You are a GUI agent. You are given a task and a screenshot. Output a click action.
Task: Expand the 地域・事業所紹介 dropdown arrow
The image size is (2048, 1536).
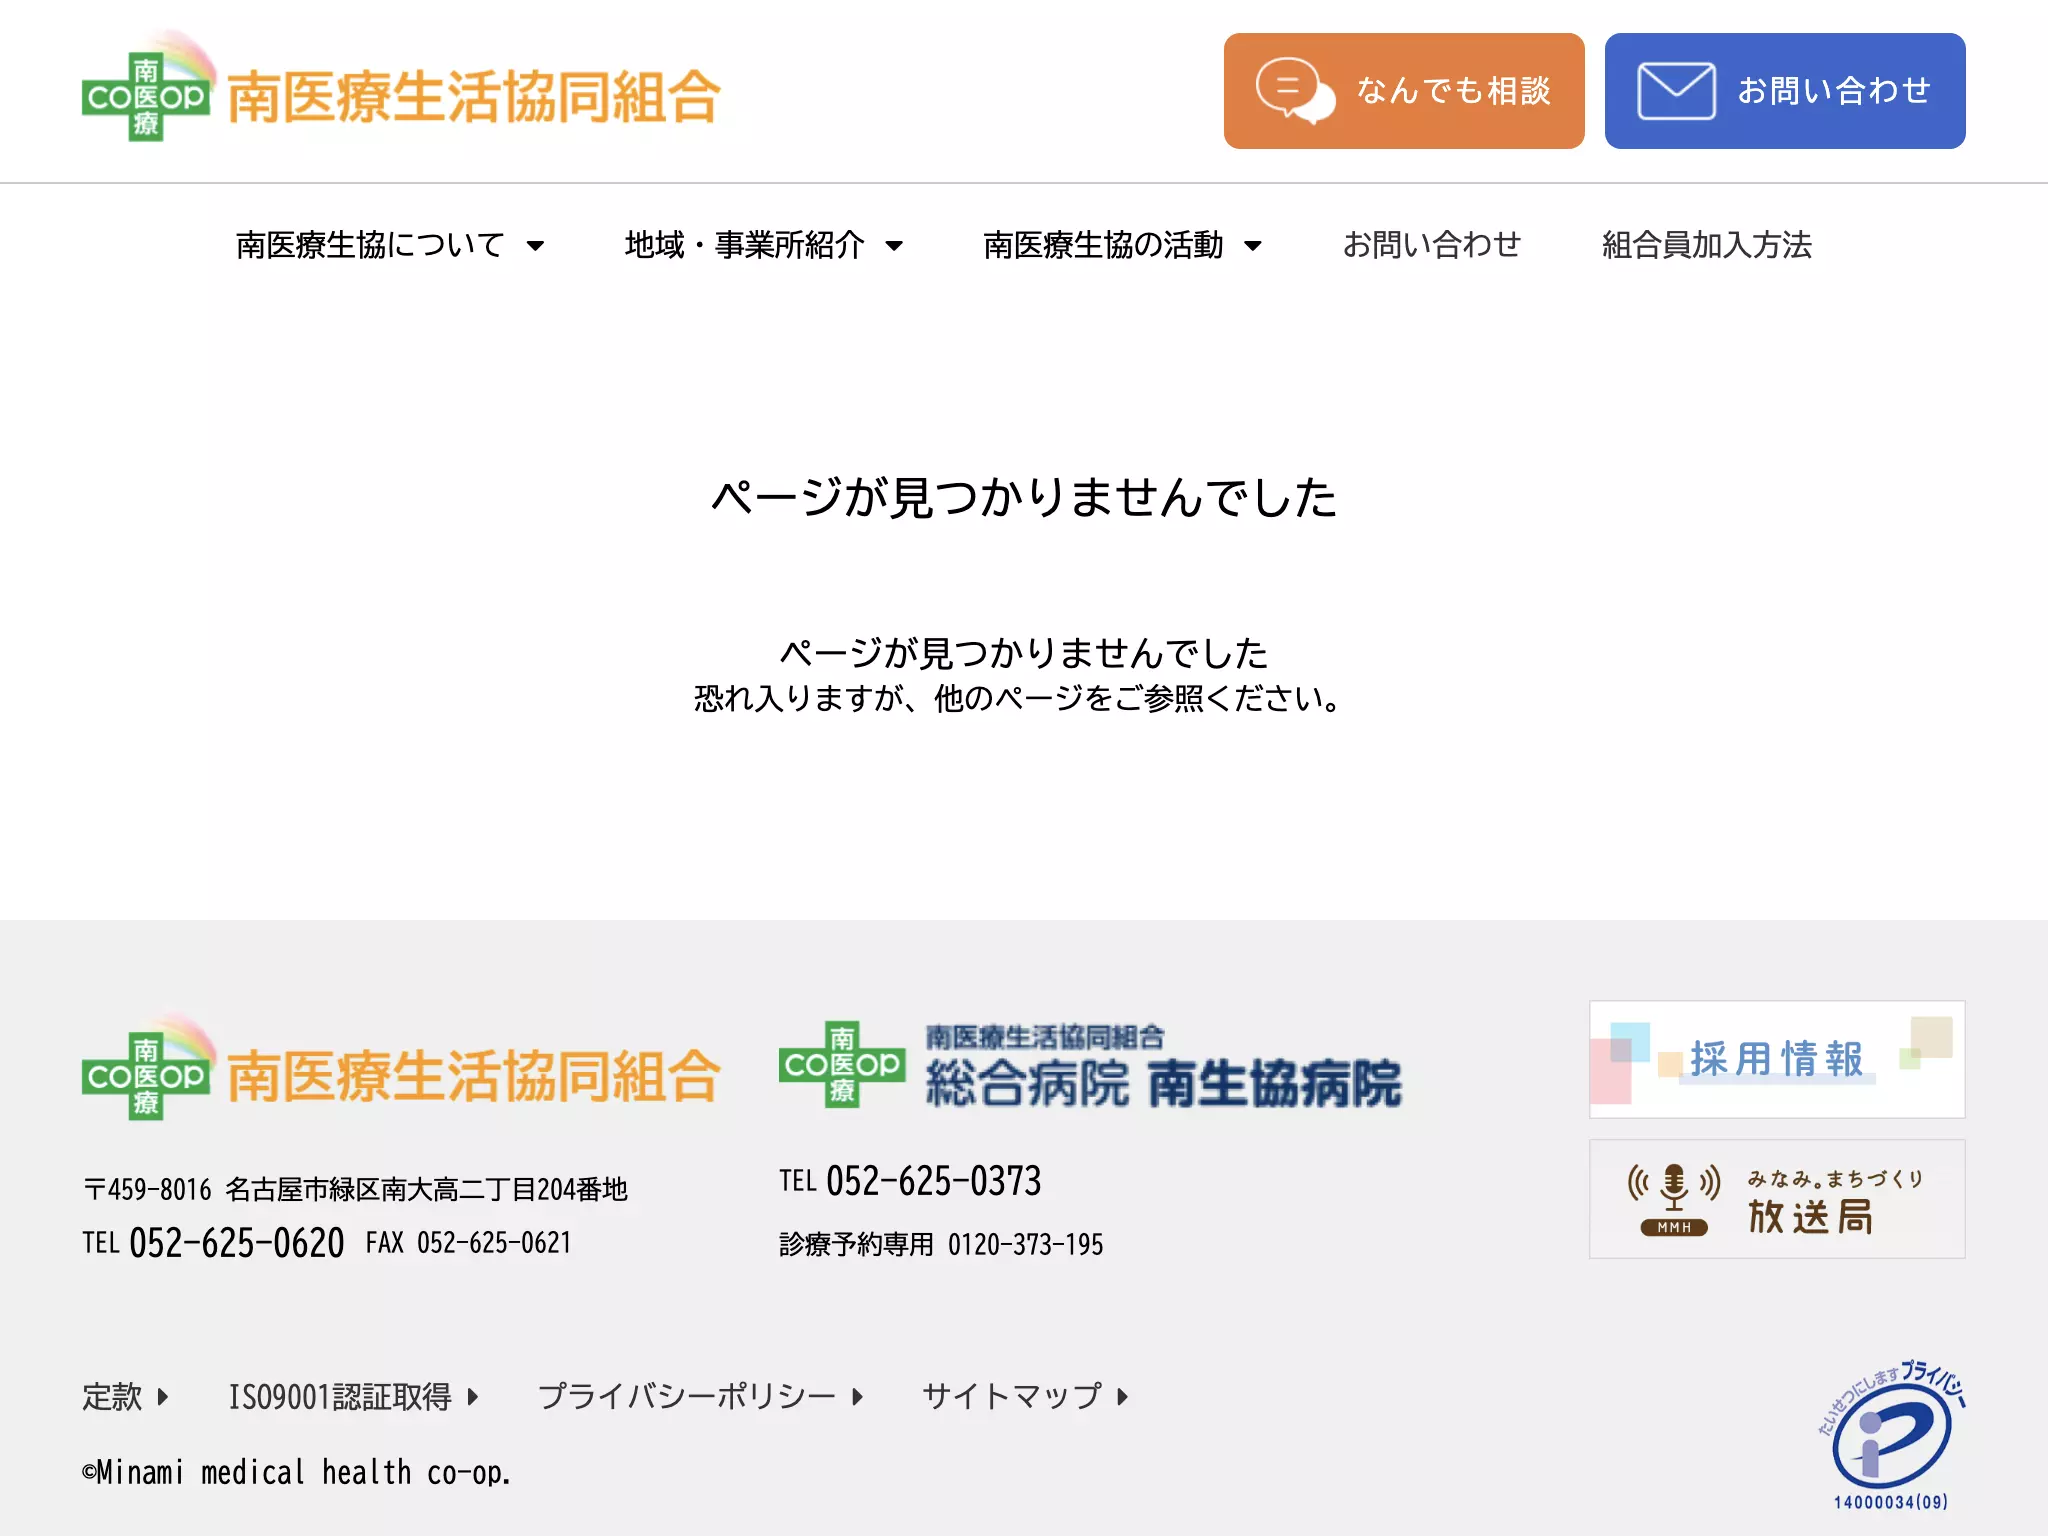coord(894,246)
